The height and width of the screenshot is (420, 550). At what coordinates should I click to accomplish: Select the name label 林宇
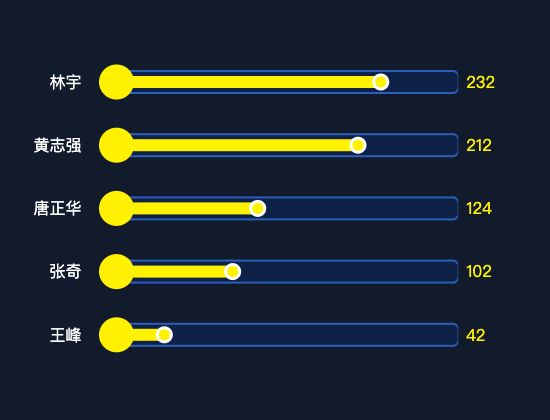66,82
